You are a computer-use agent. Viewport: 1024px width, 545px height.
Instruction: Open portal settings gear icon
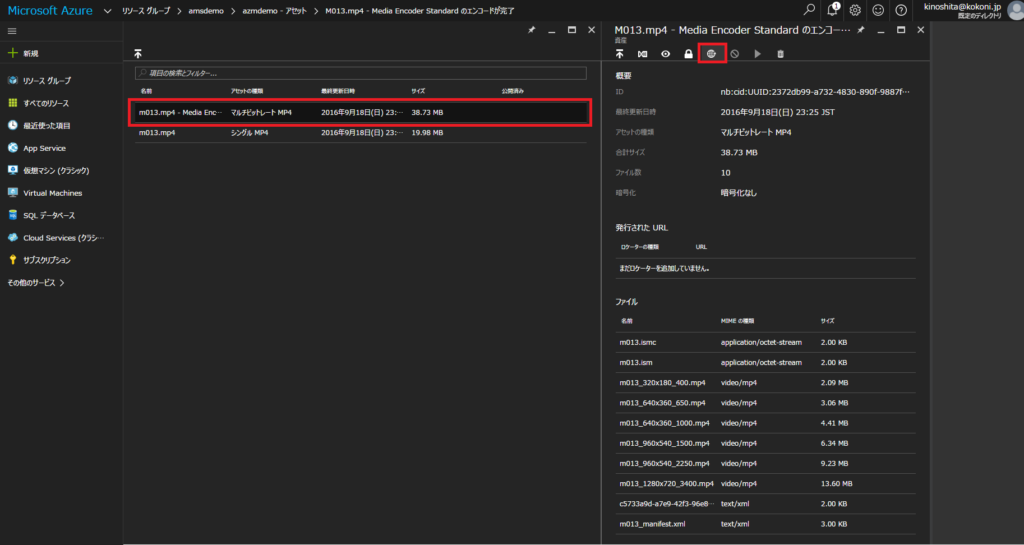[855, 10]
